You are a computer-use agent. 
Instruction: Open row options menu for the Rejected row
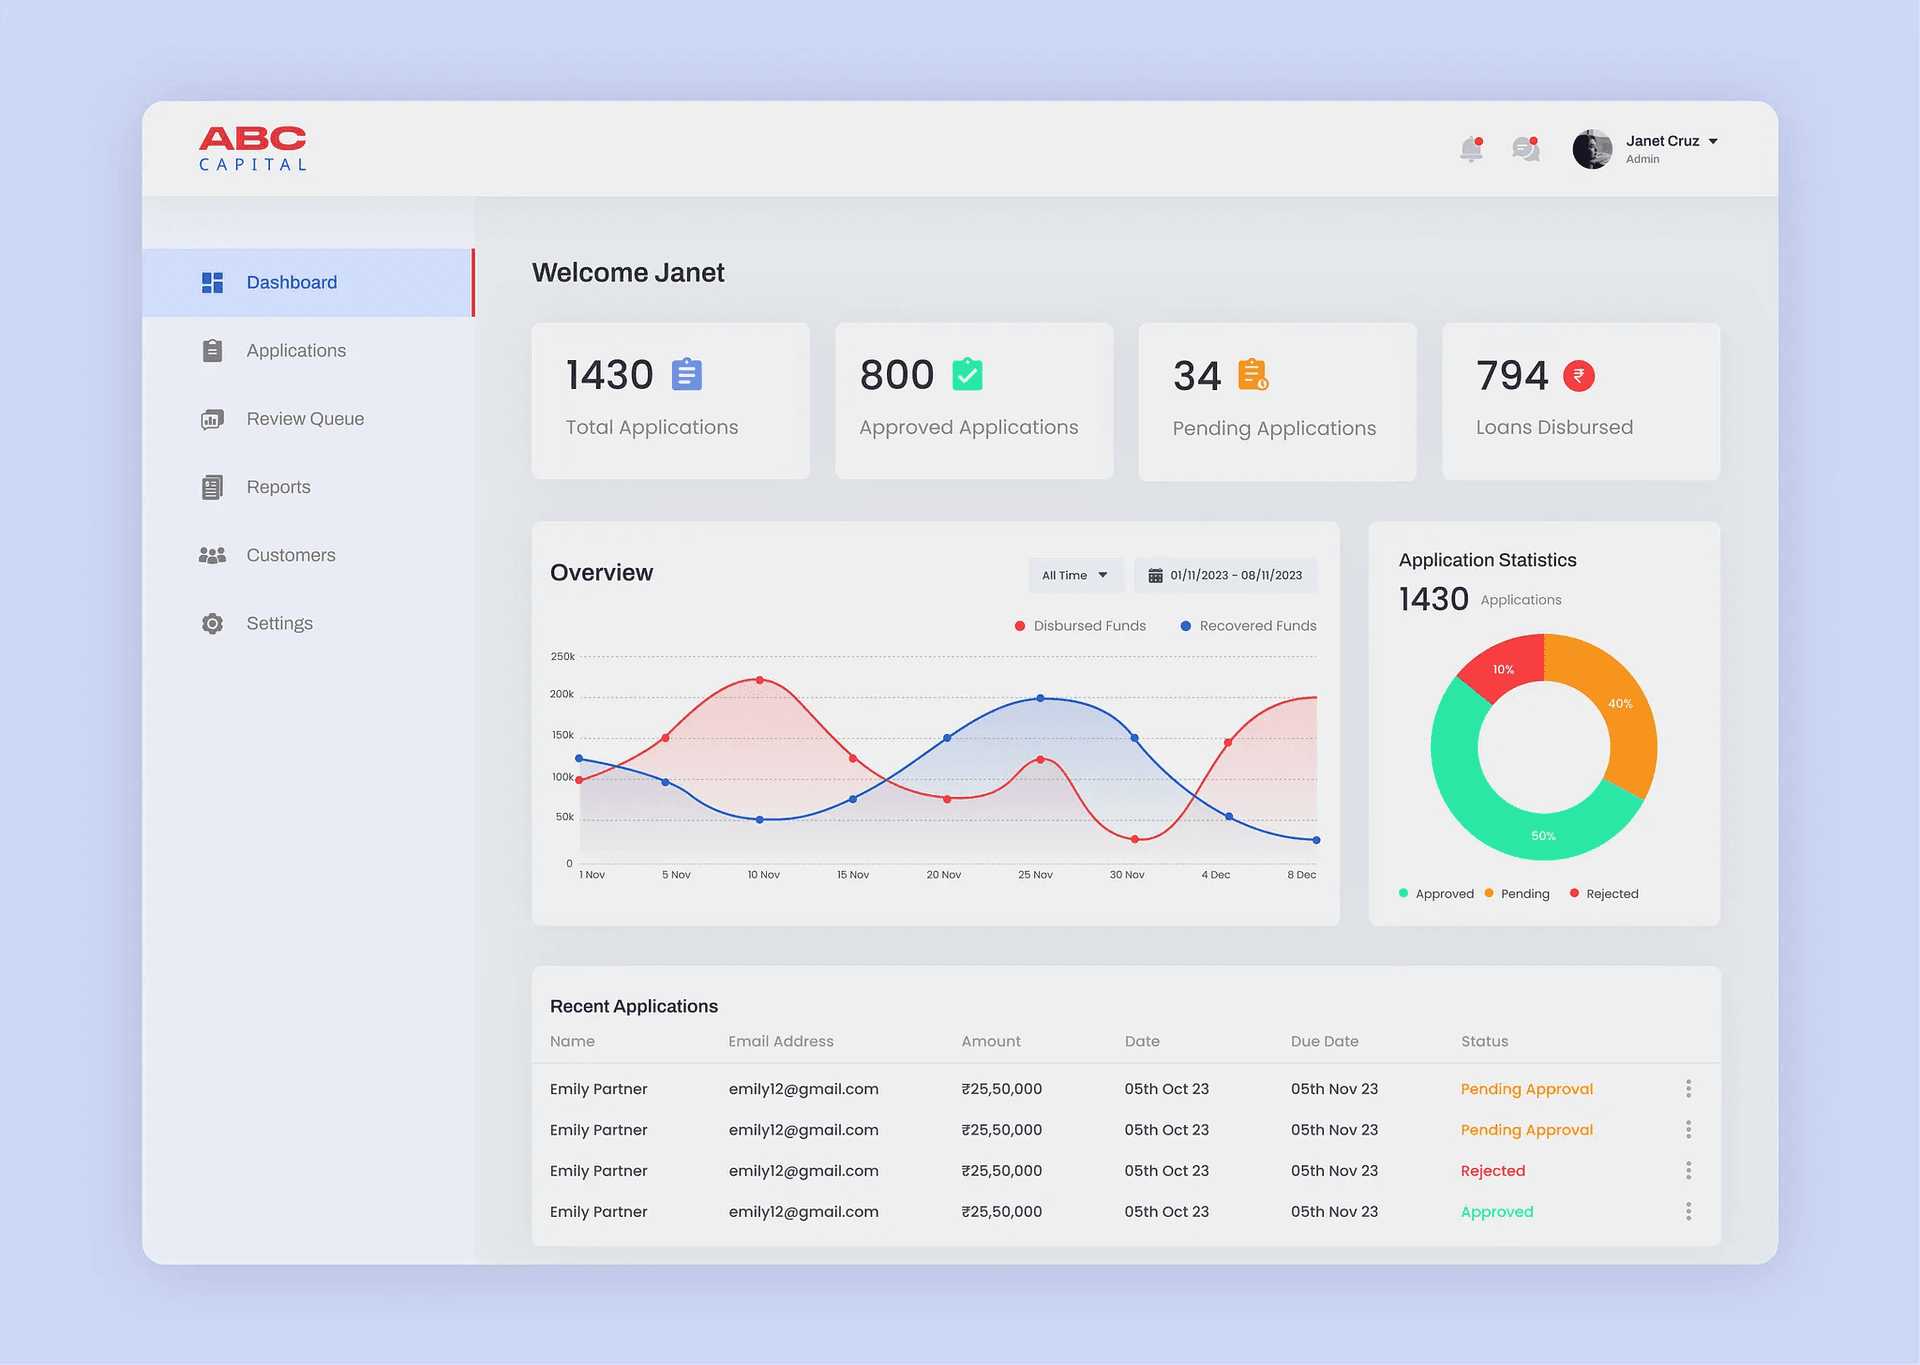coord(1688,1171)
